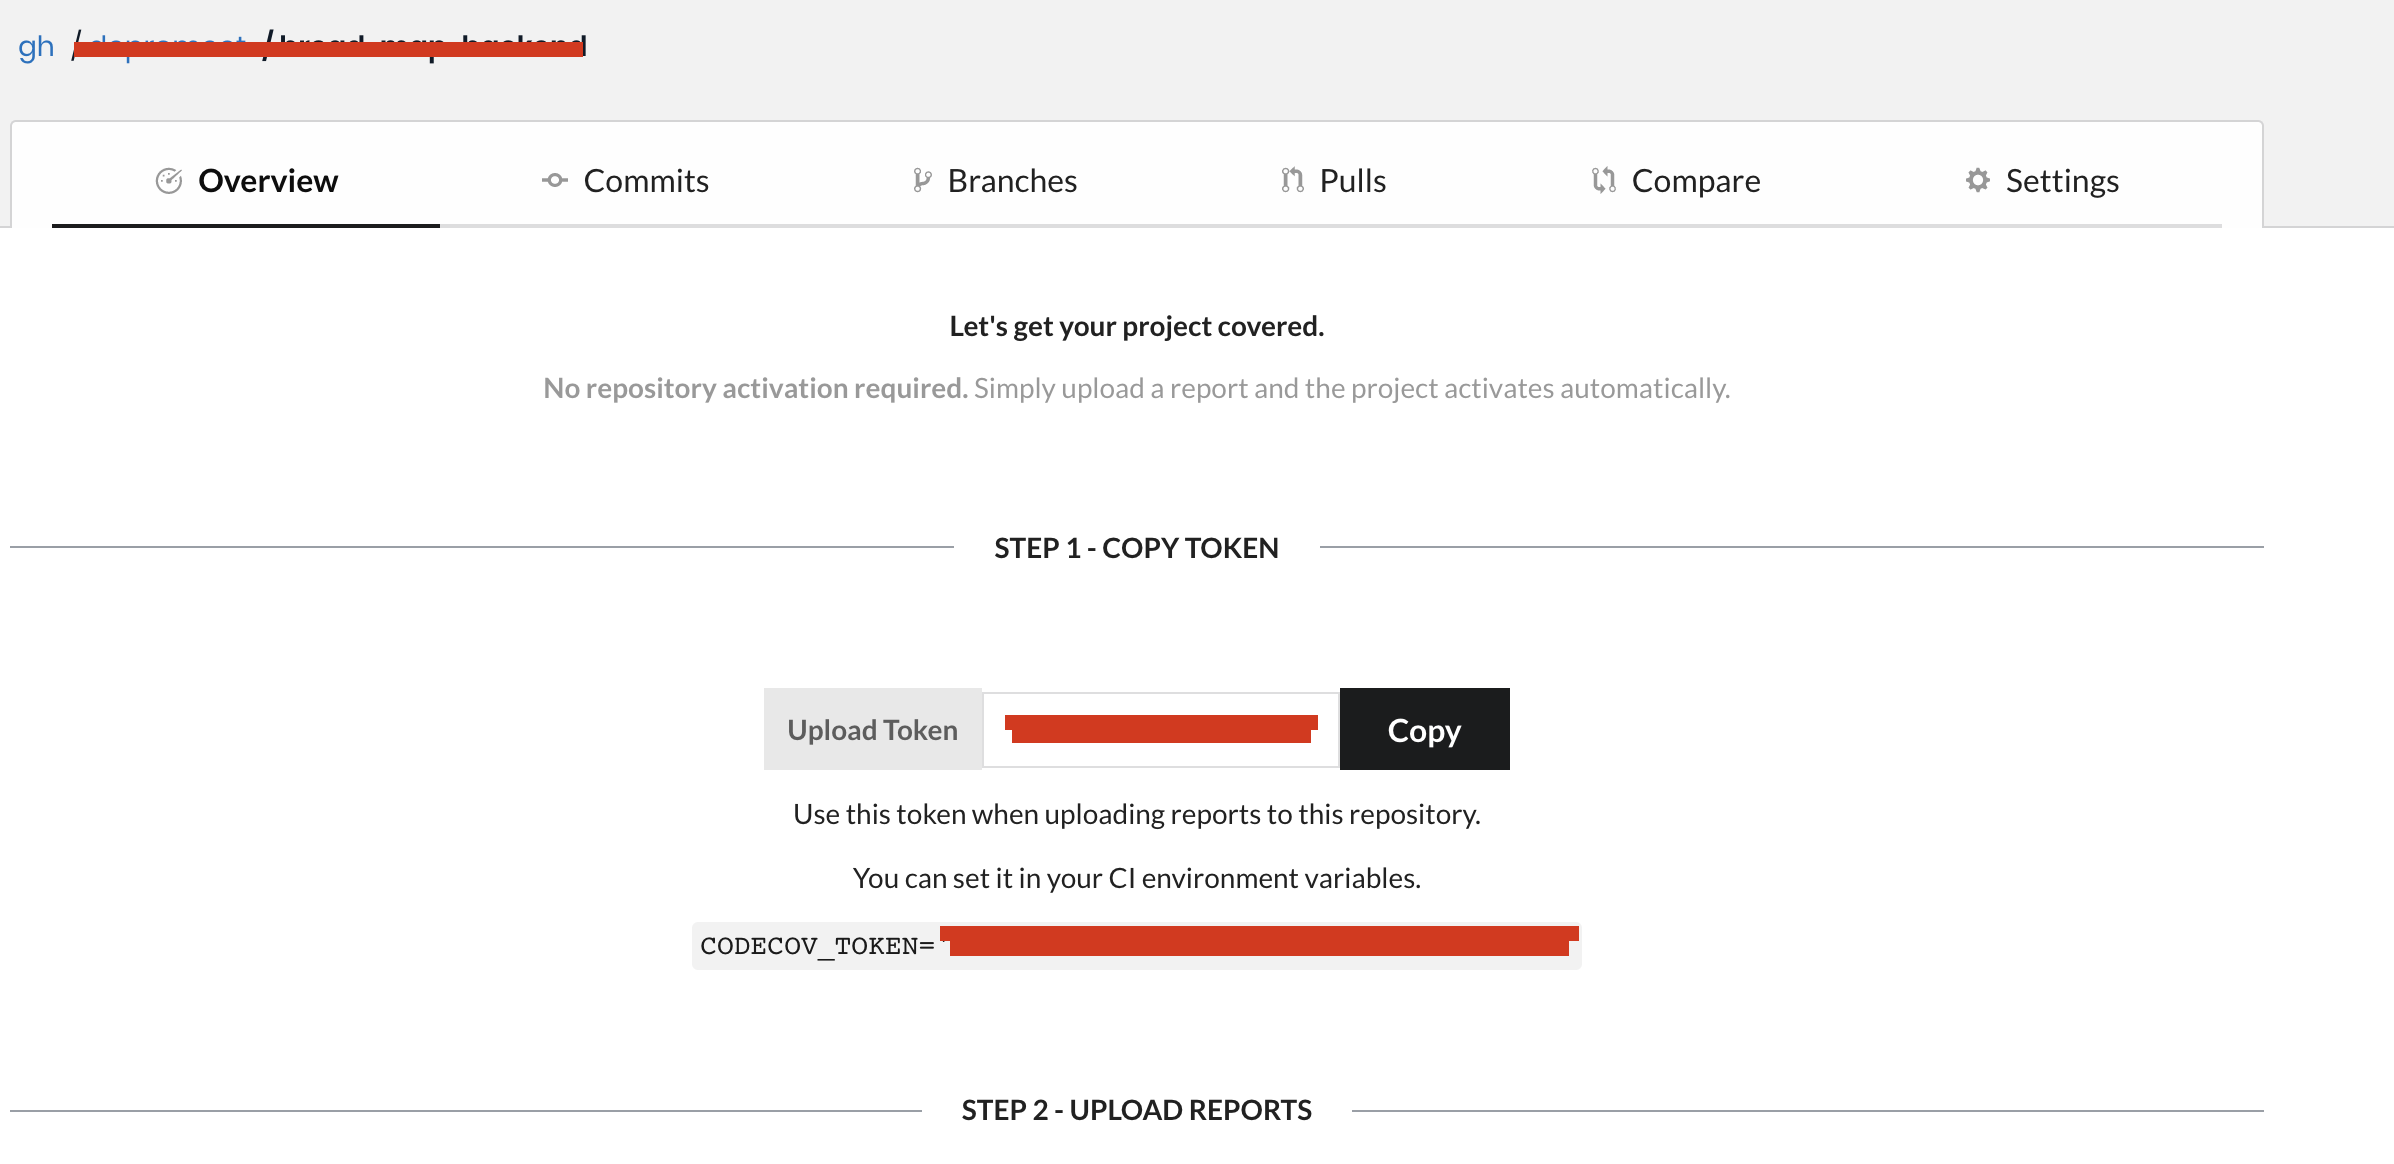Click the redacted owner name link
Screen dimensions: 2394x1164
[168, 46]
